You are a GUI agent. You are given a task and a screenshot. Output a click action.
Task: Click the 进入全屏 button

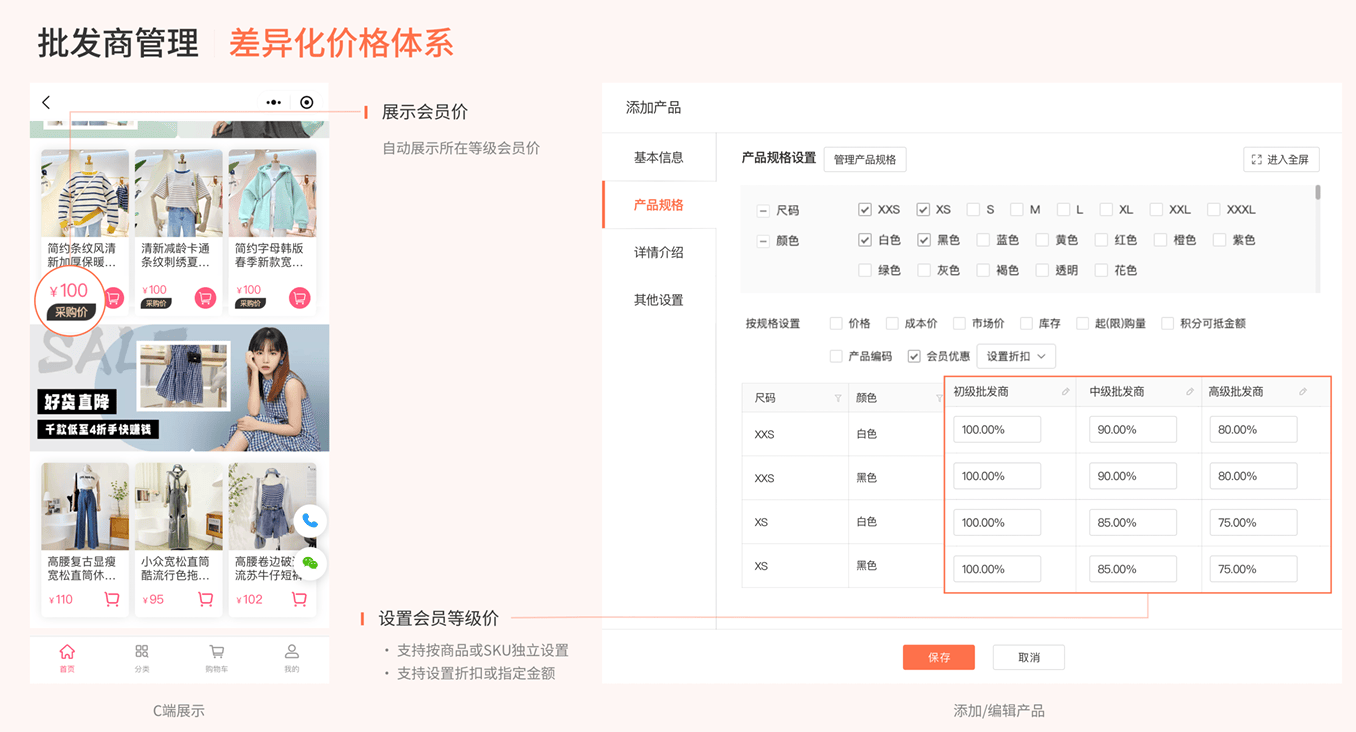pyautogui.click(x=1281, y=160)
